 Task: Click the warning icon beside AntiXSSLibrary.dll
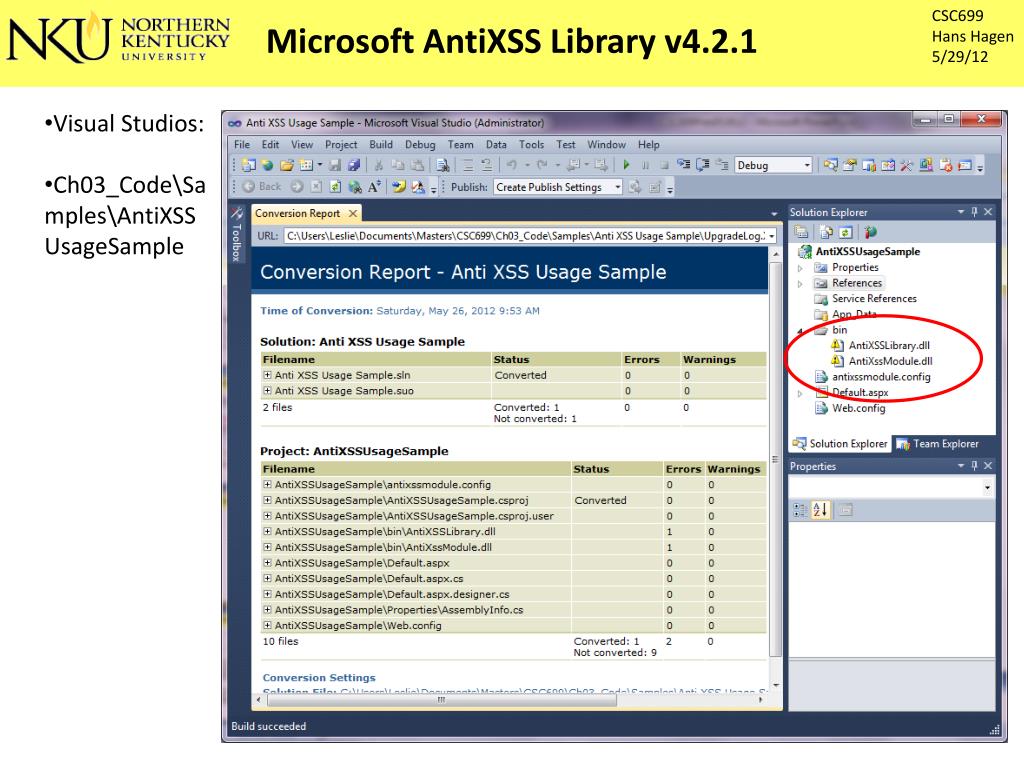[x=837, y=345]
